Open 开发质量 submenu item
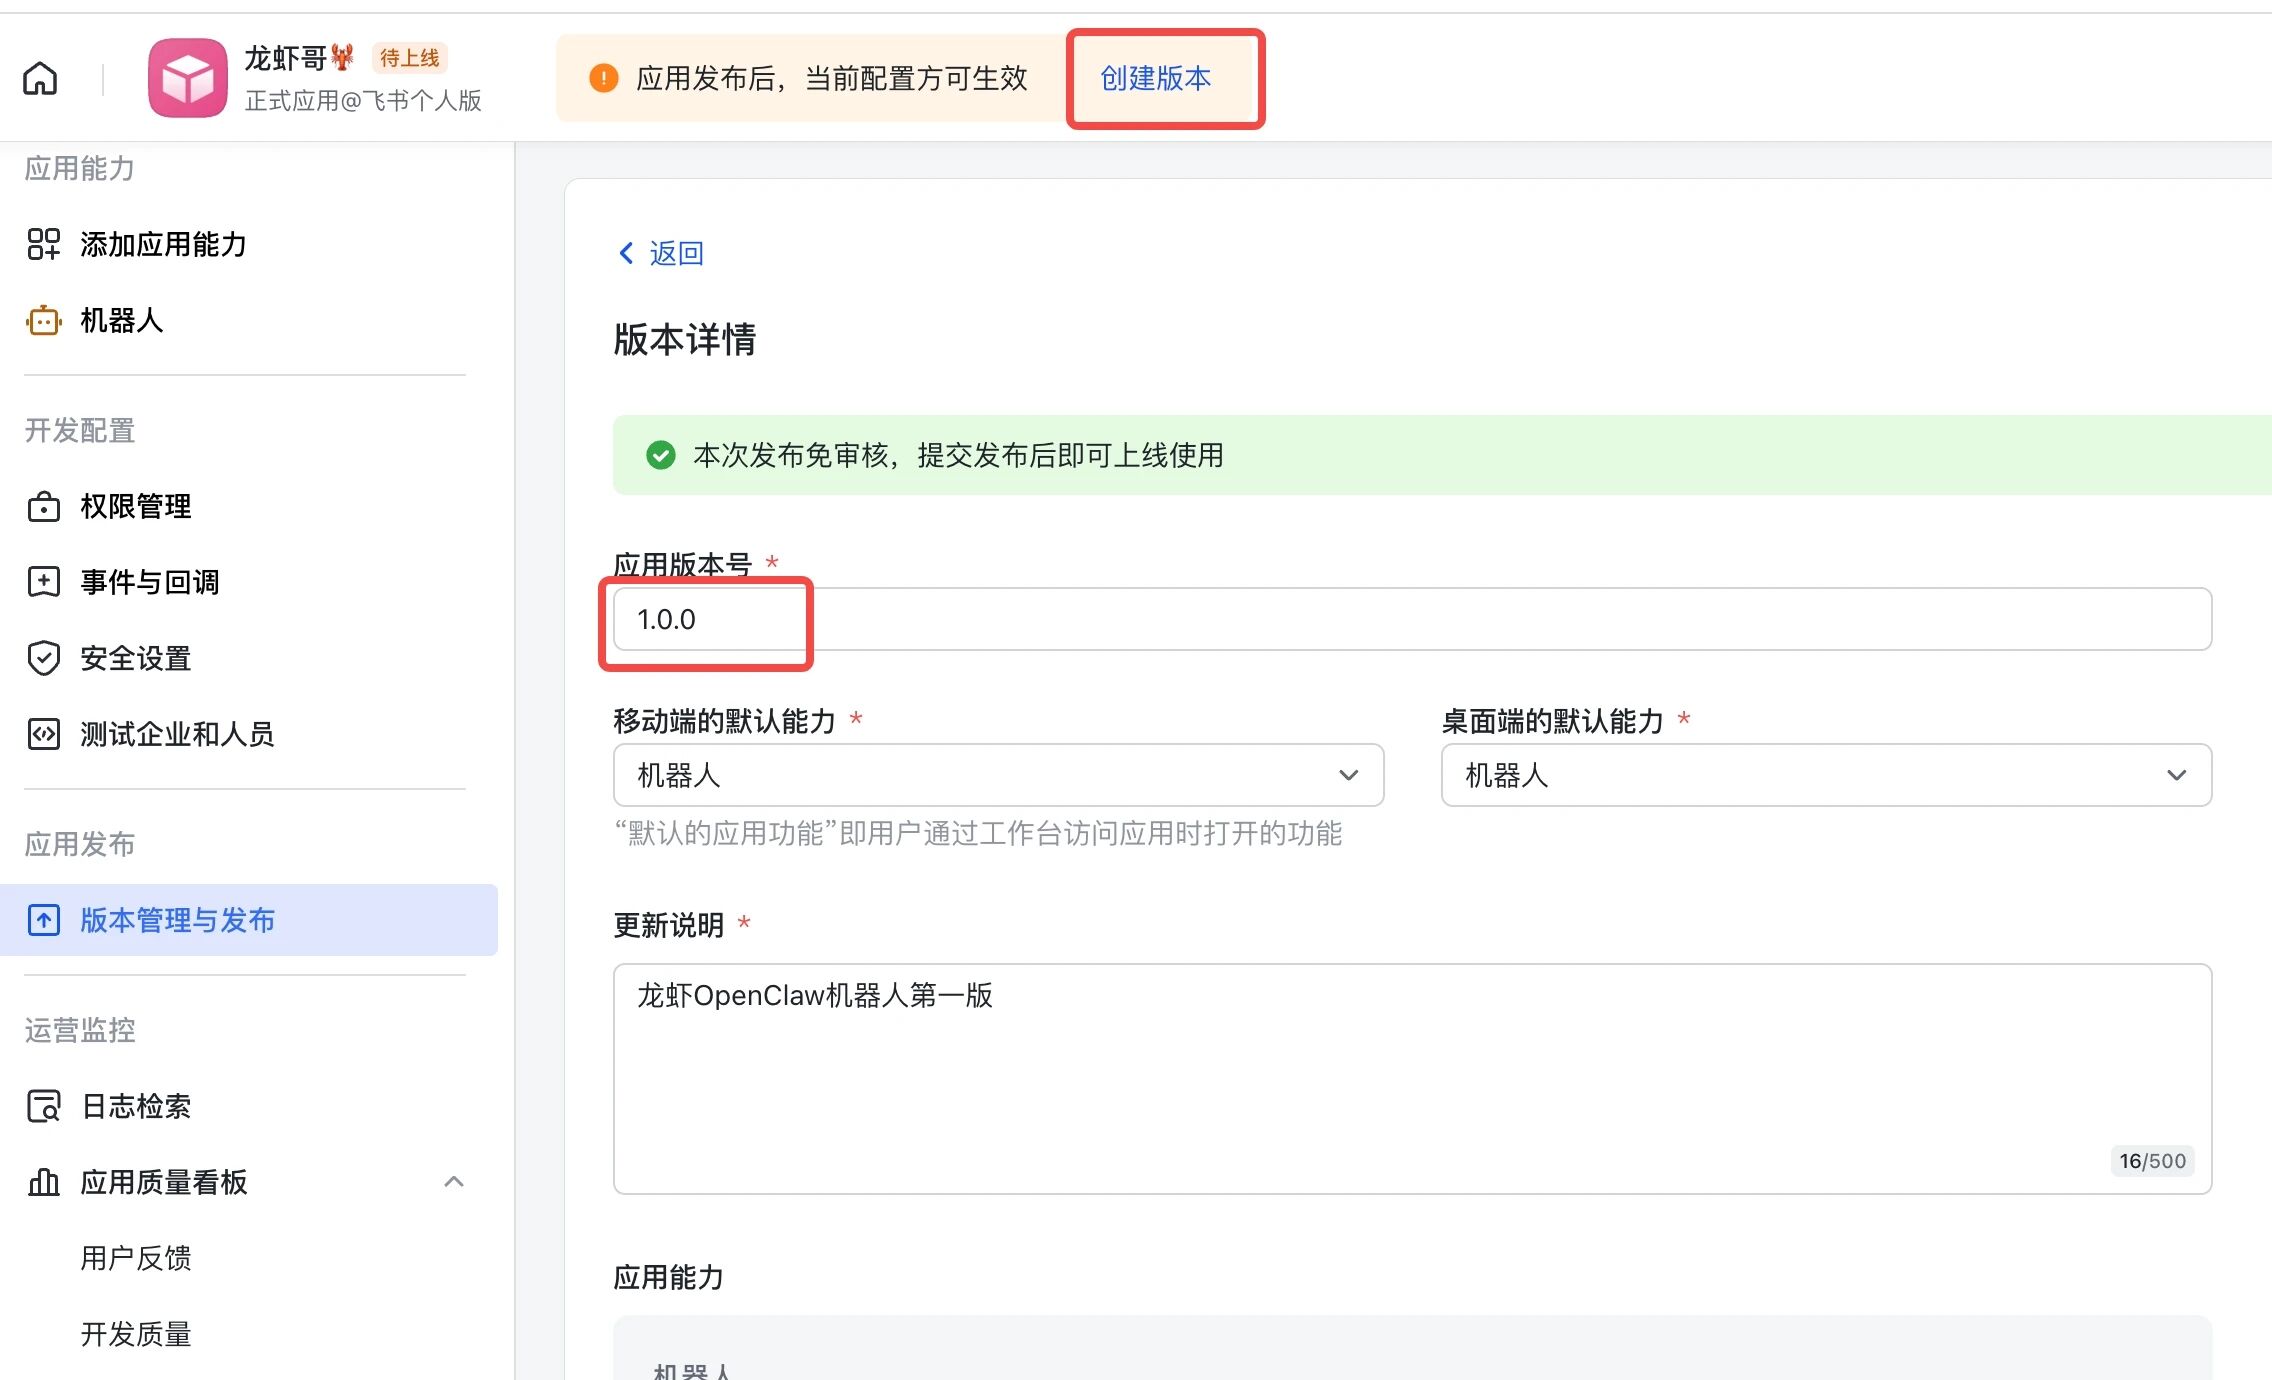The width and height of the screenshot is (2272, 1380). click(136, 1334)
